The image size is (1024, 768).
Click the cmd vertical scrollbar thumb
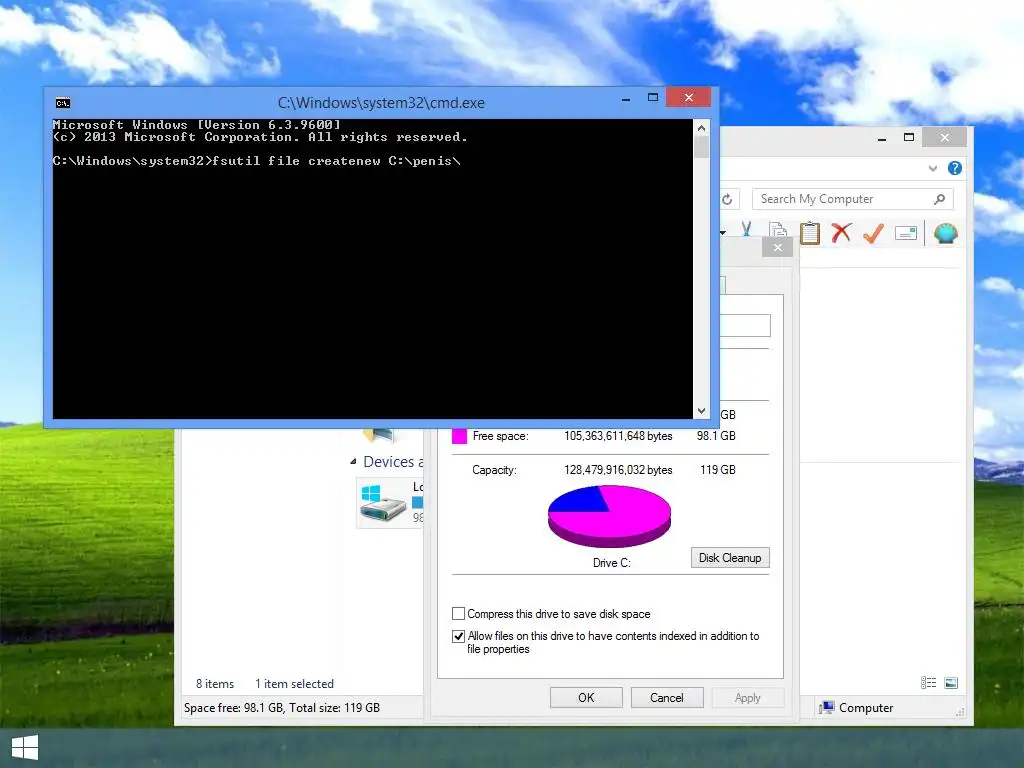pyautogui.click(x=701, y=146)
